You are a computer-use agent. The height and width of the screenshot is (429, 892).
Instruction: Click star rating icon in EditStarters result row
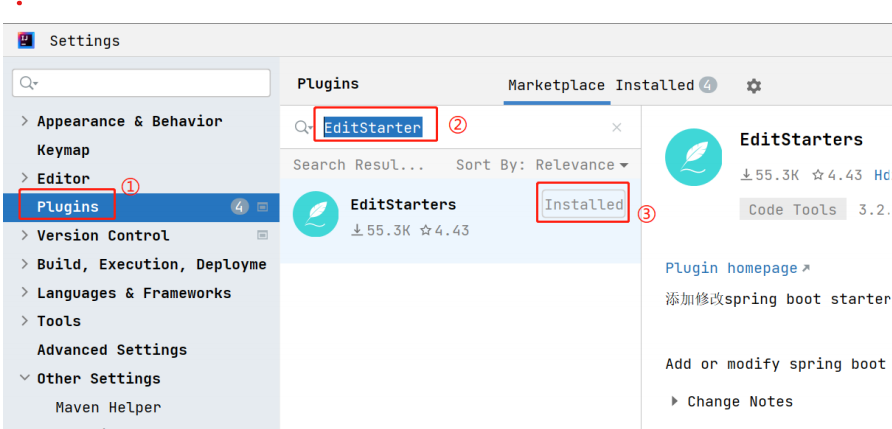click(x=426, y=230)
